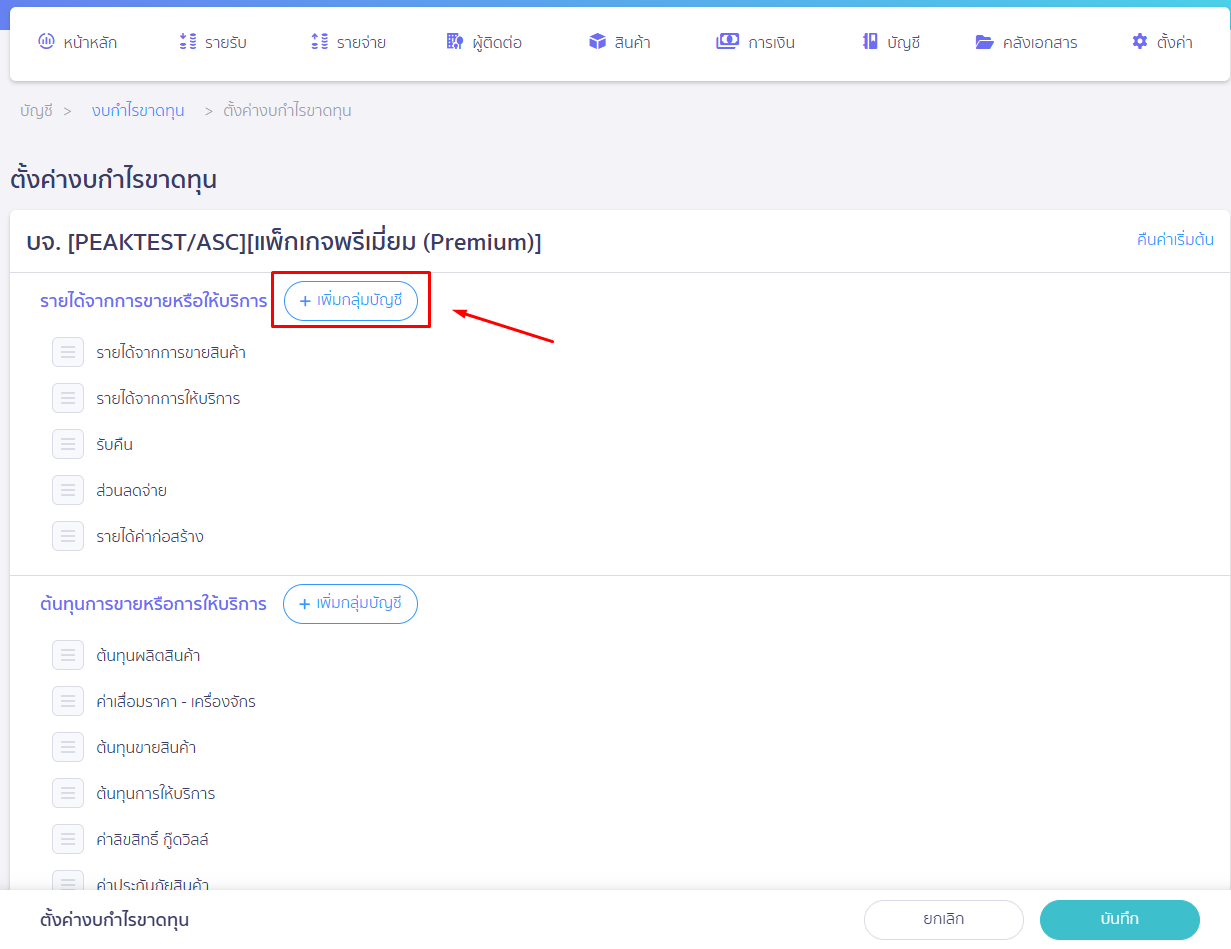1231x949 pixels.
Task: Click drag handle icon beside รายได้จากการให้บริการ
Action: tap(67, 398)
